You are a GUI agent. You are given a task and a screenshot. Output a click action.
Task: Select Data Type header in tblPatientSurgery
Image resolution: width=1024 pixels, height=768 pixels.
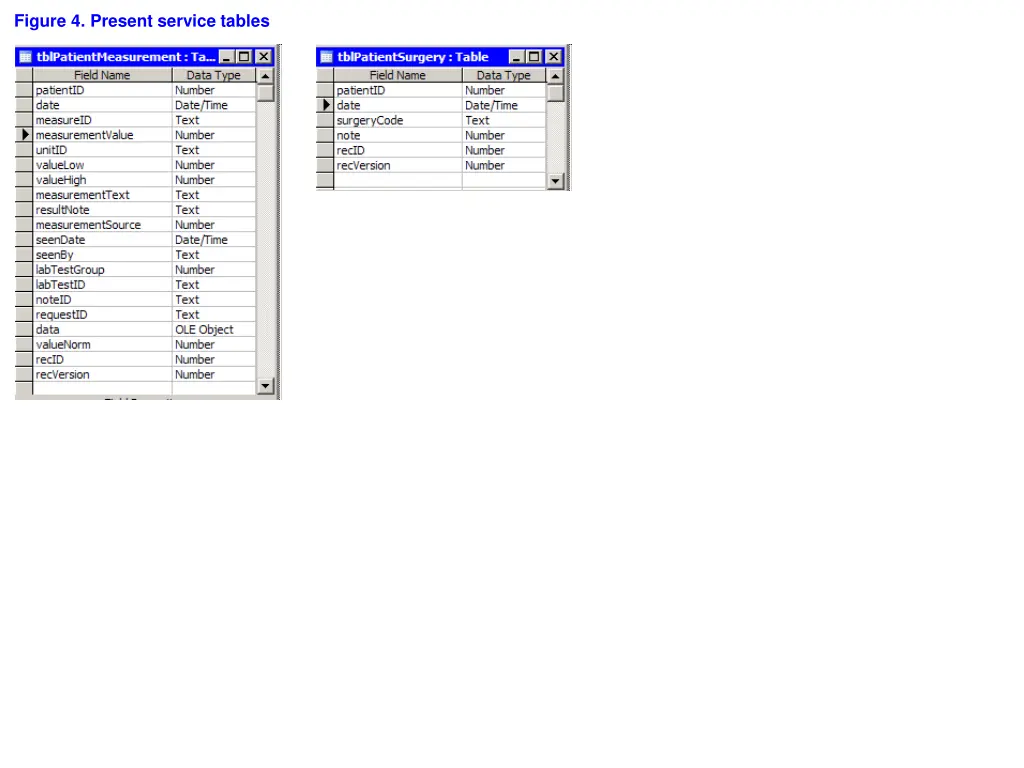tap(503, 75)
